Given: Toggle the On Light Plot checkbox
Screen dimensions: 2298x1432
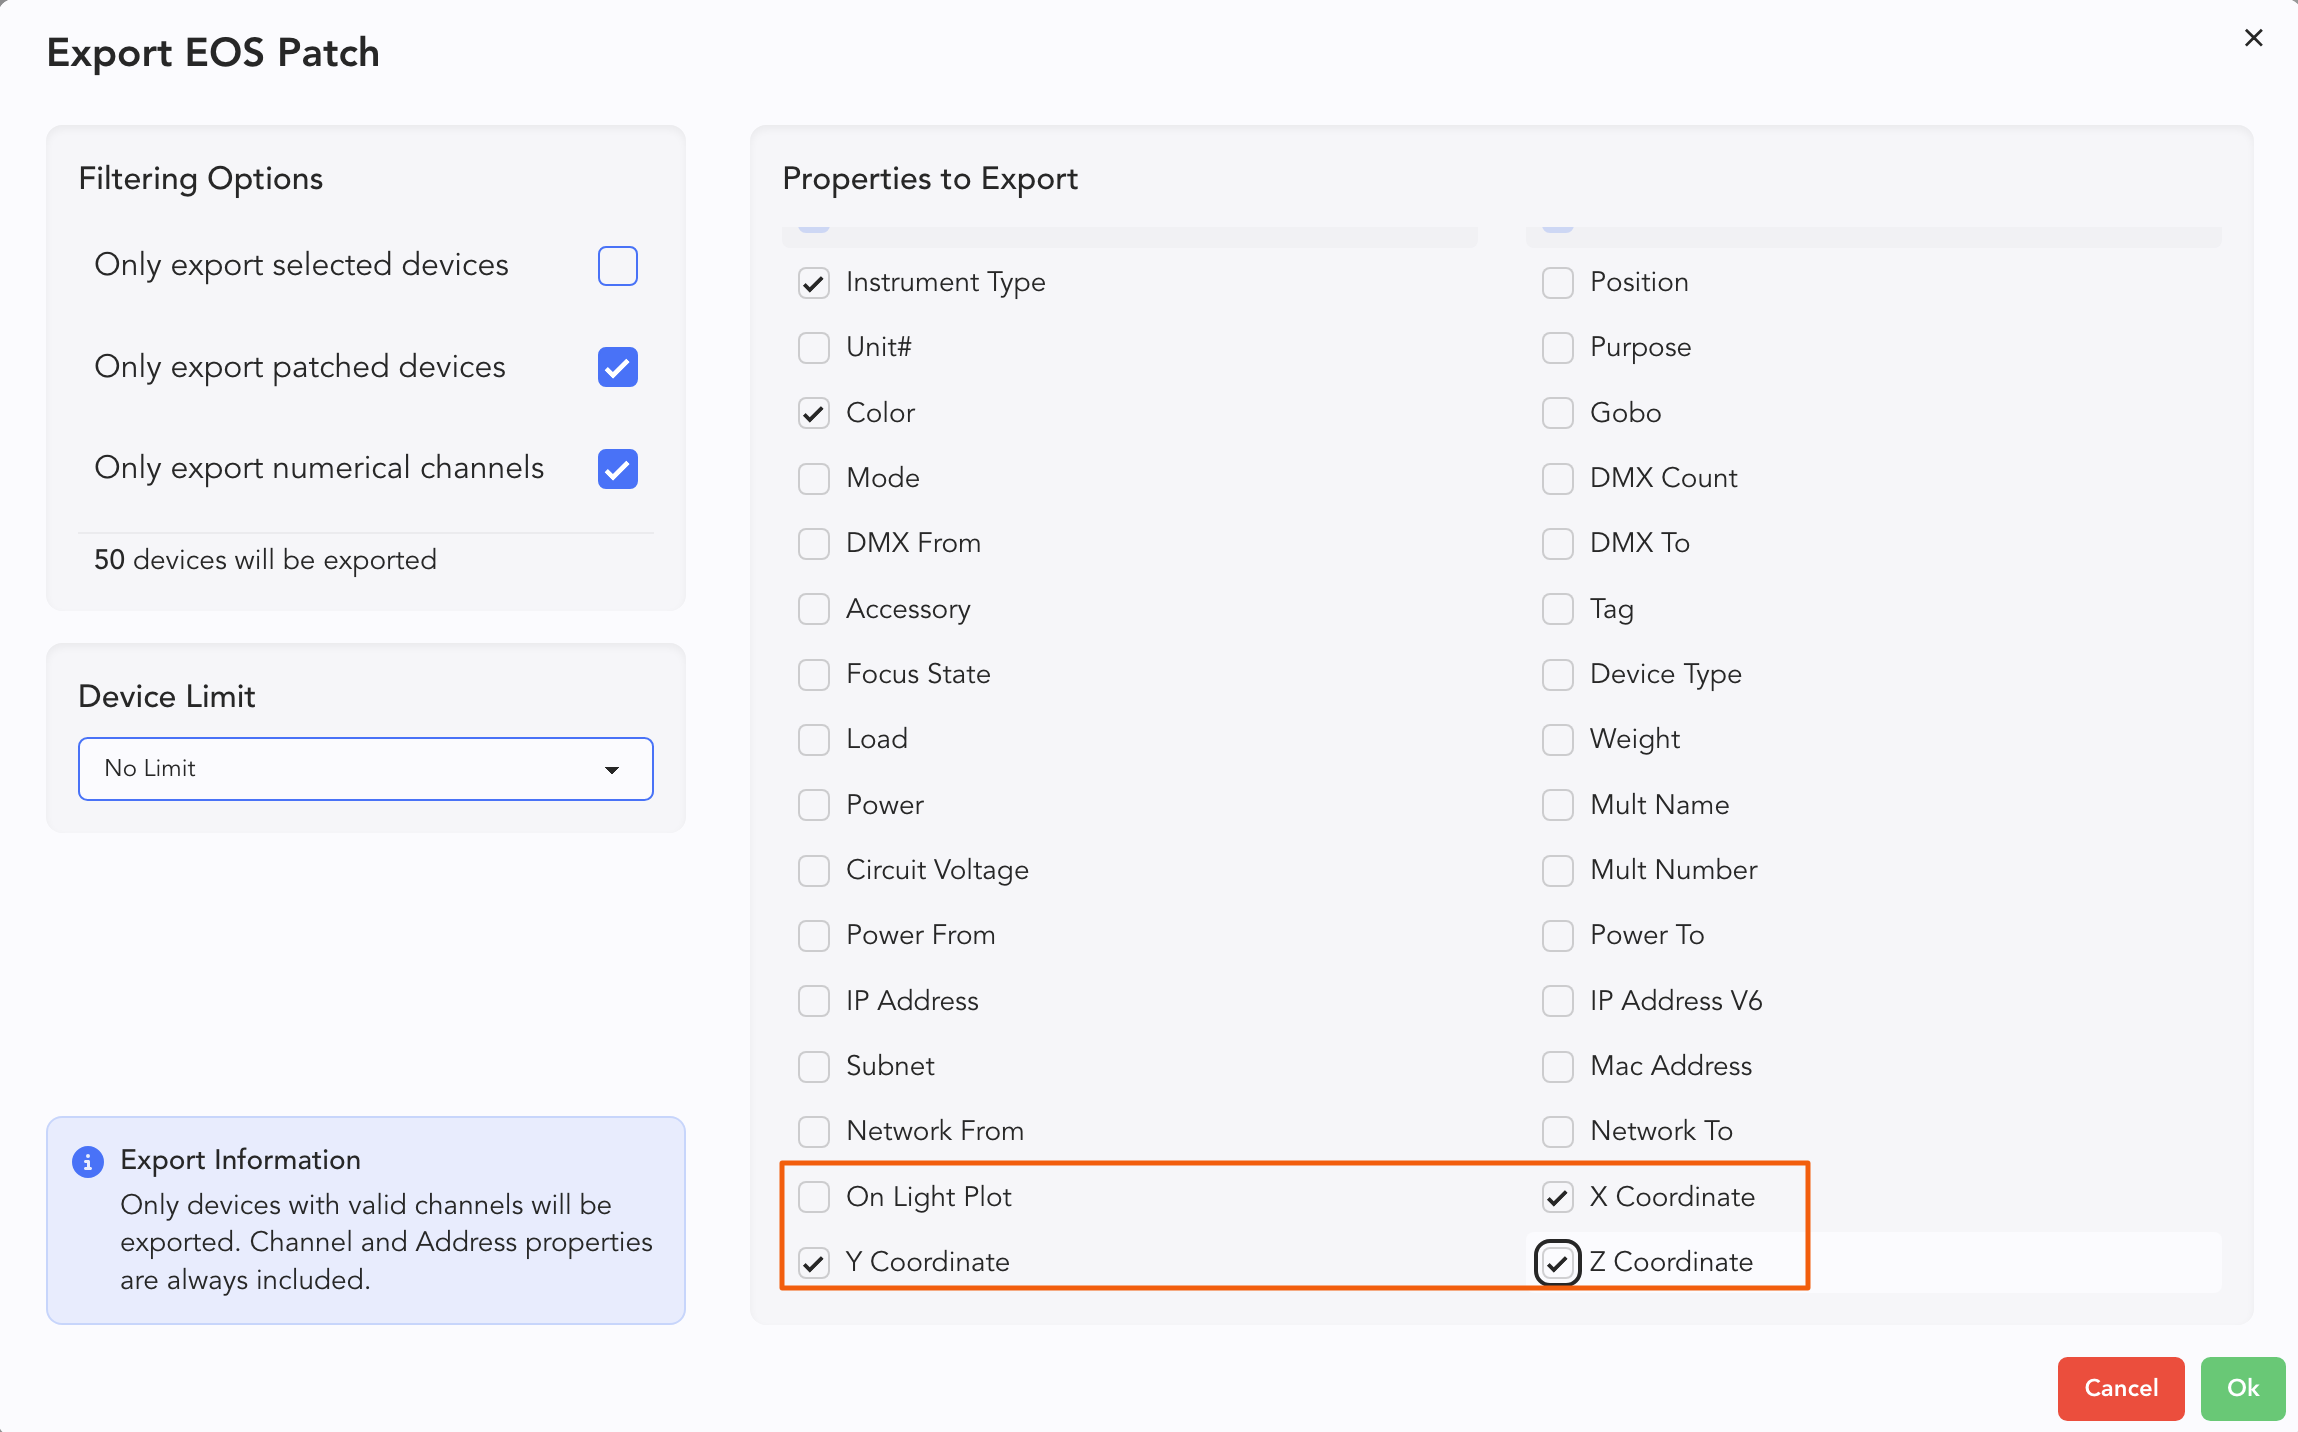Looking at the screenshot, I should pyautogui.click(x=814, y=1197).
